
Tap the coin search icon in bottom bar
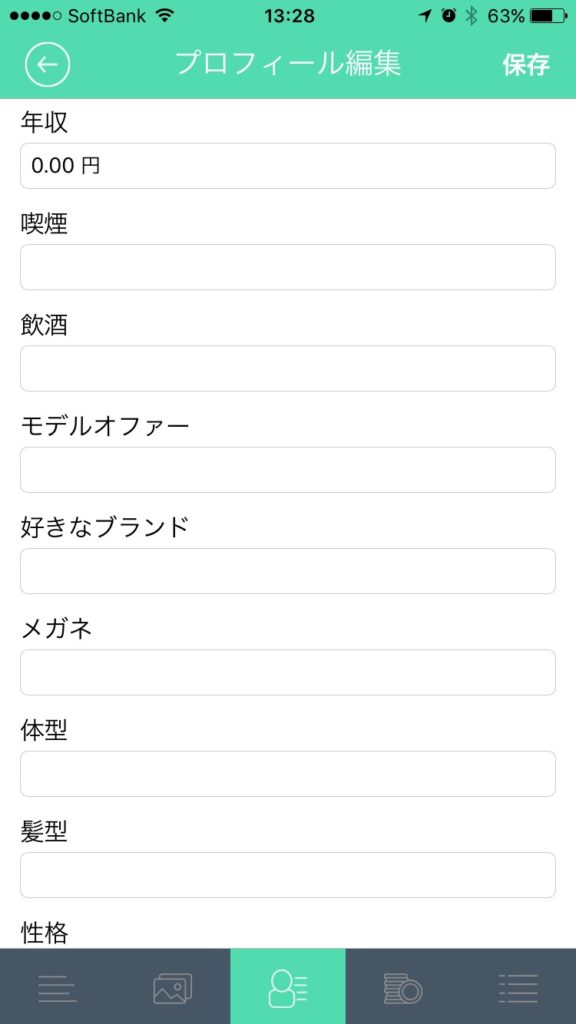click(403, 987)
